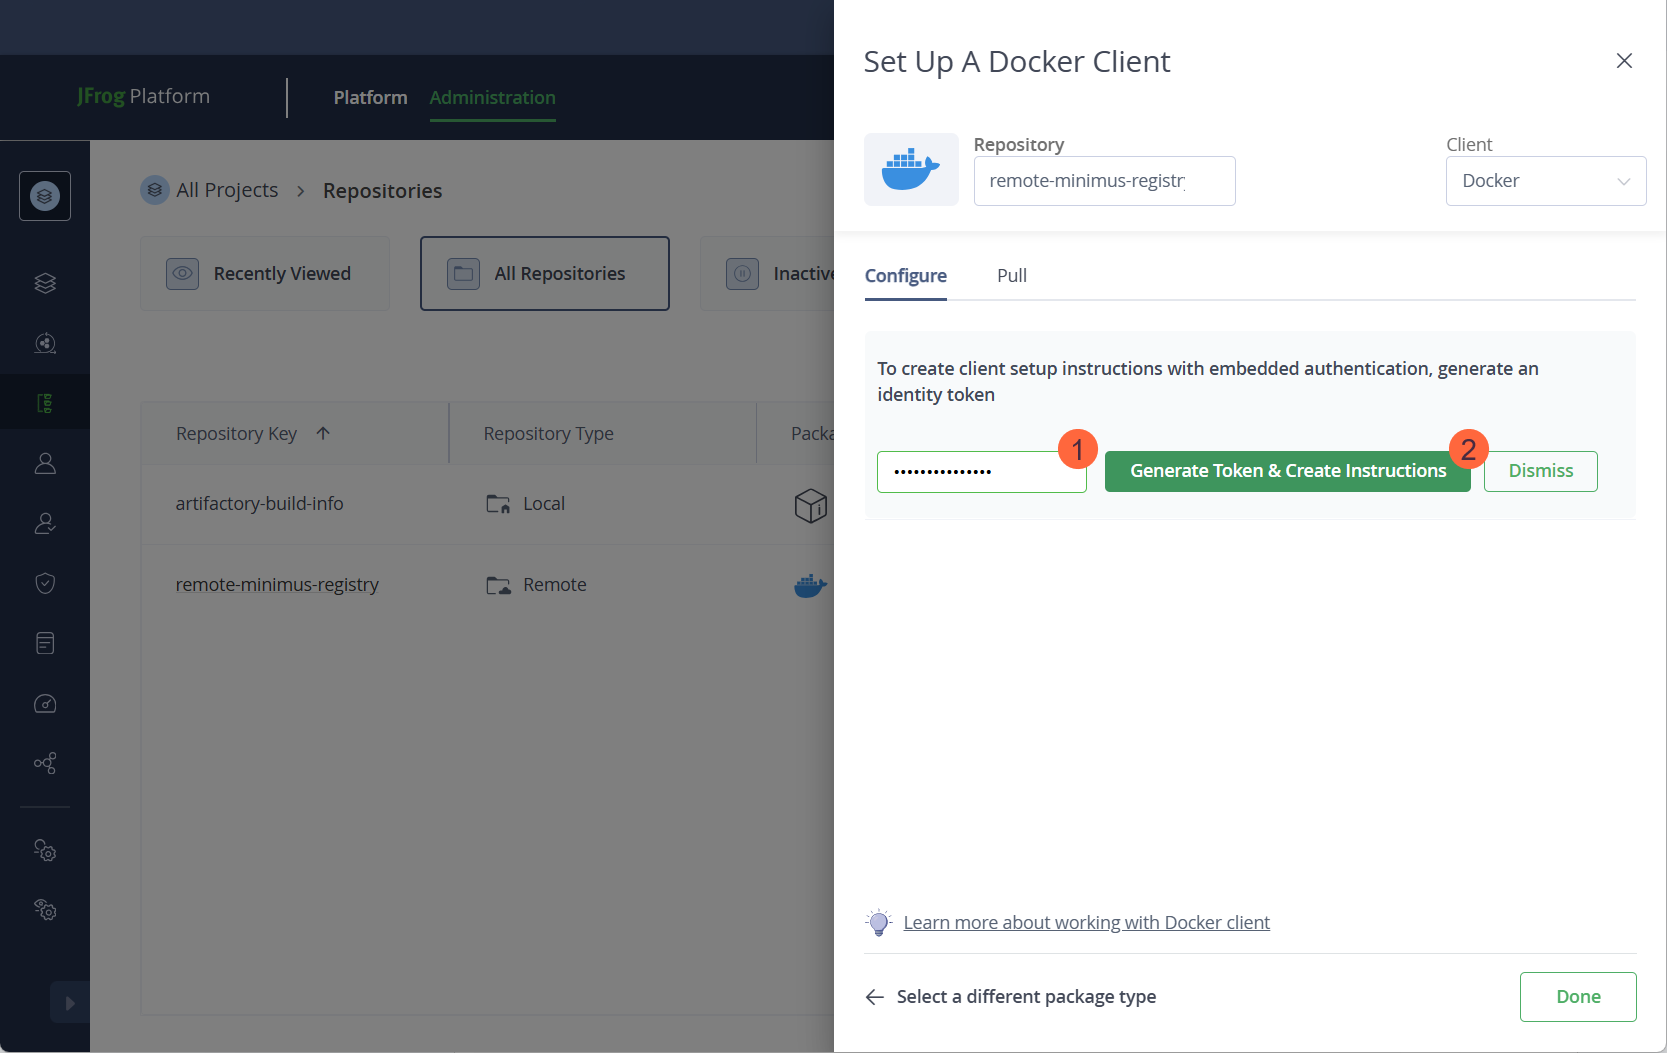Select the monitoring gauge icon in sidebar
The image size is (1667, 1053).
44,703
